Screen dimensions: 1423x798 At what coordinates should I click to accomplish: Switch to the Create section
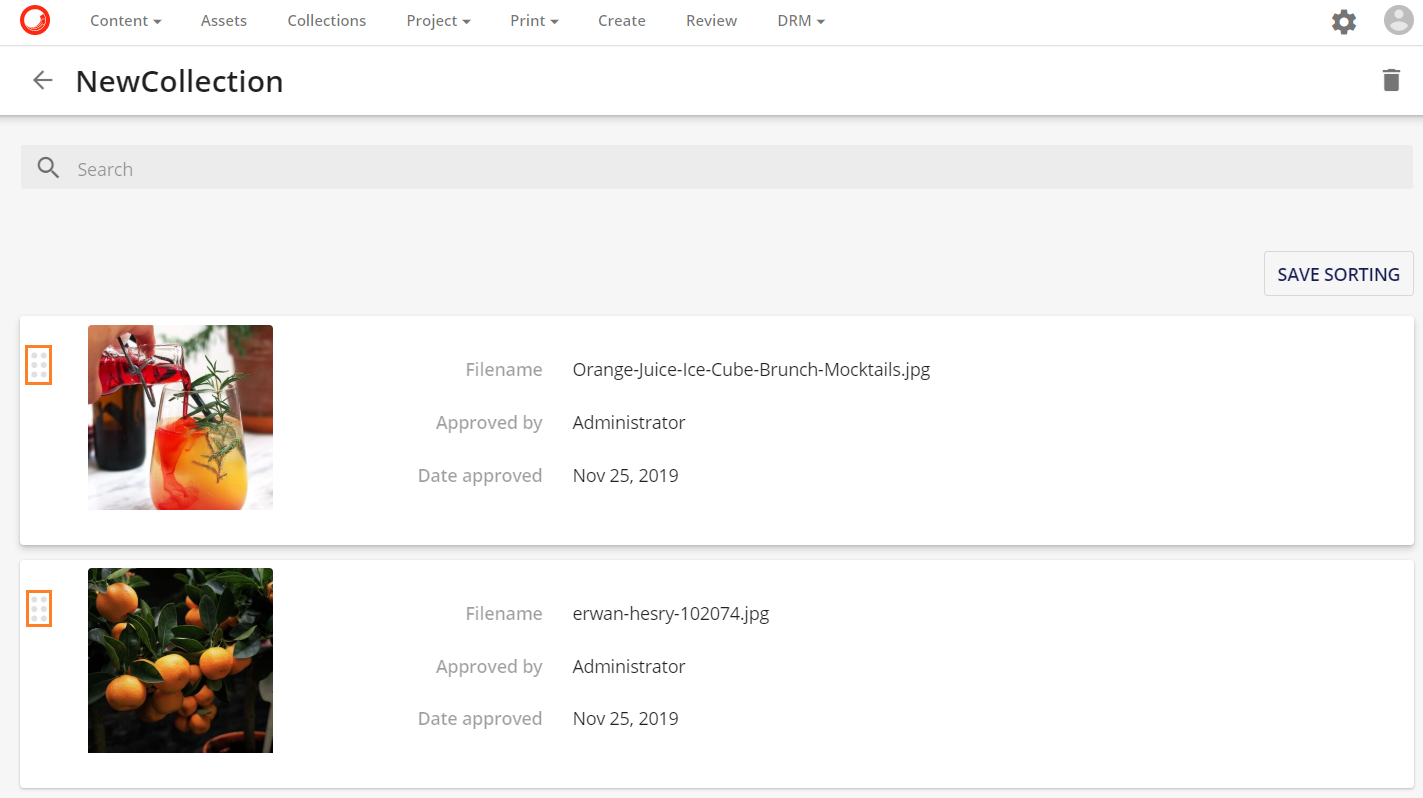tap(621, 20)
